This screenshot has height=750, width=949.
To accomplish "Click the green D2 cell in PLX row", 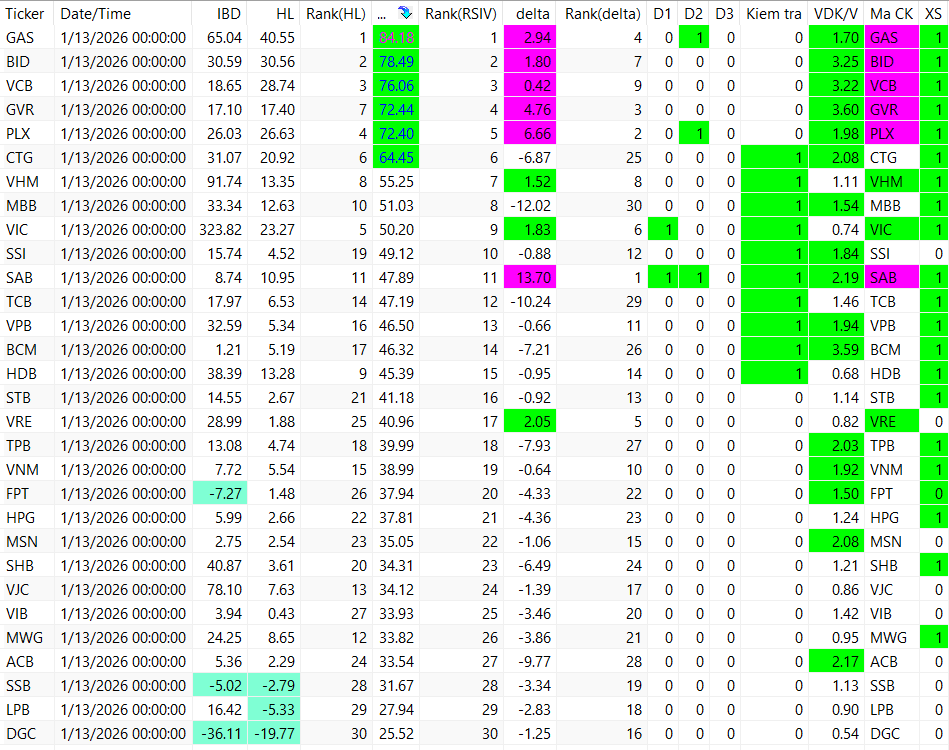I will tap(694, 134).
